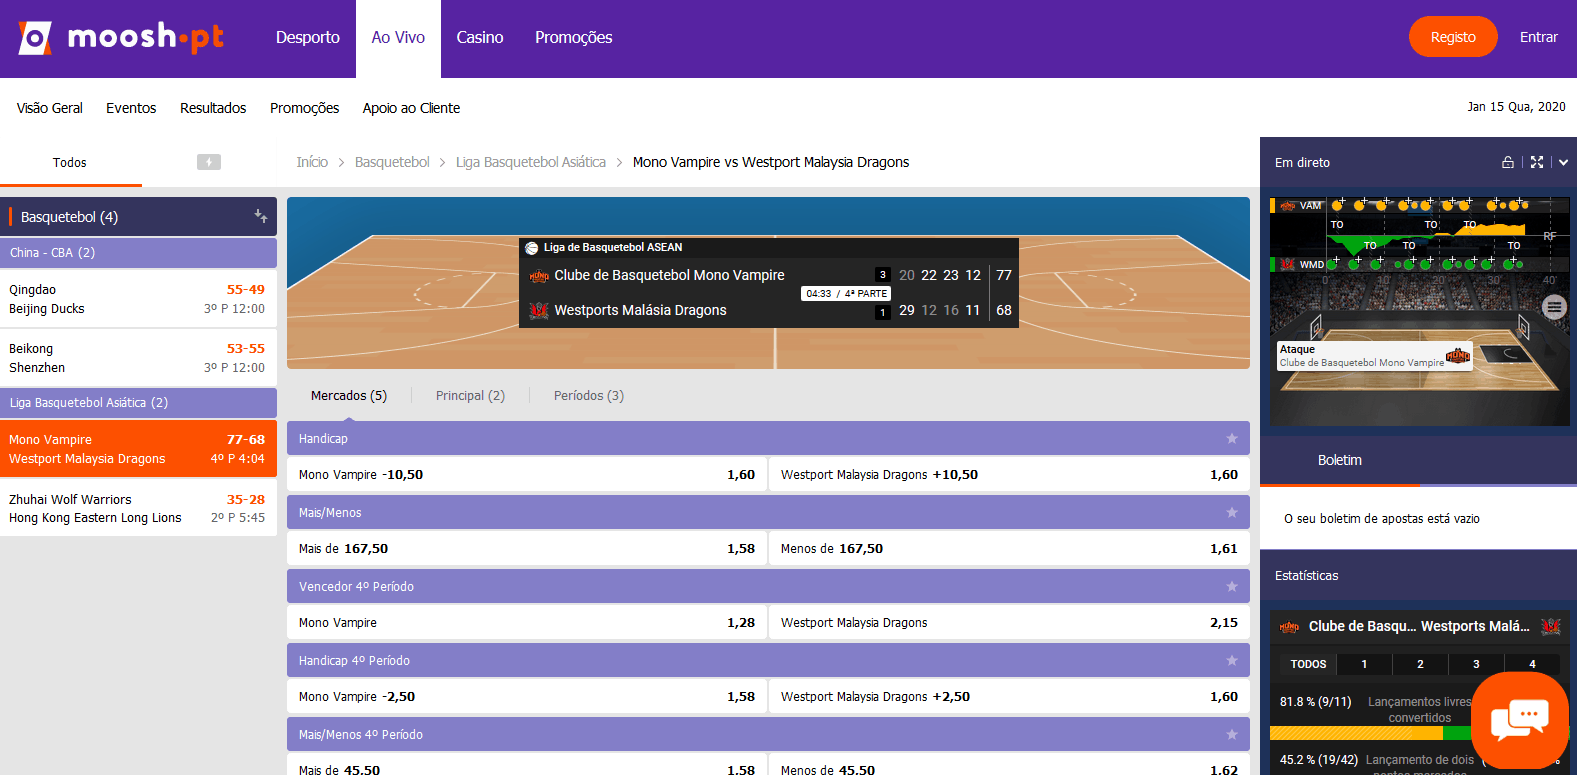Select the Todos sidebar tab

pyautogui.click(x=70, y=162)
